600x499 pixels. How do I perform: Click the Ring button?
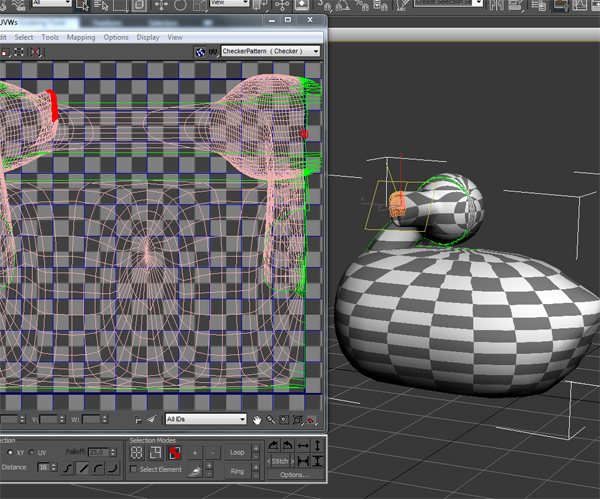237,471
